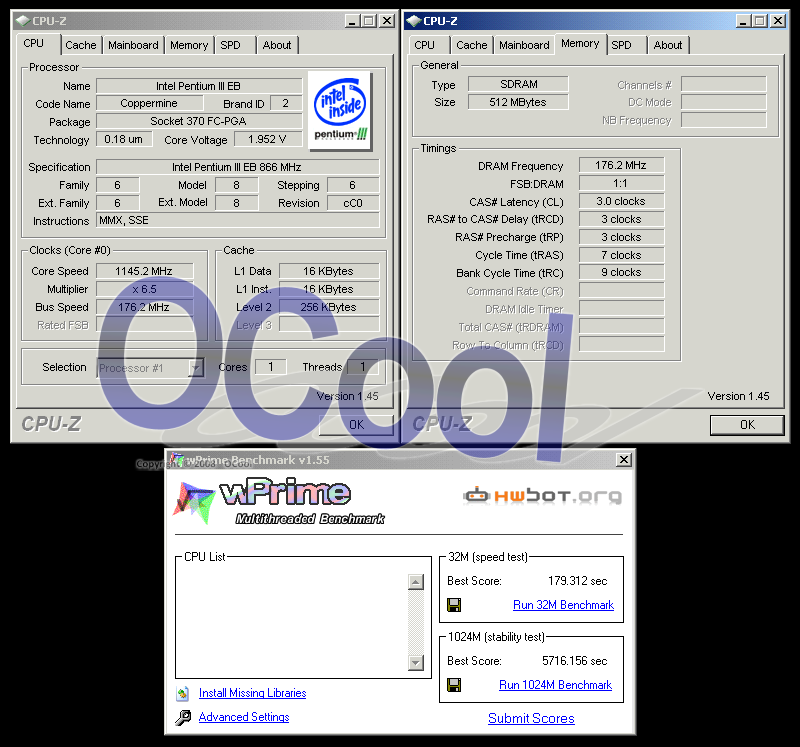Click Submit Scores link
800x747 pixels.
pyautogui.click(x=531, y=718)
